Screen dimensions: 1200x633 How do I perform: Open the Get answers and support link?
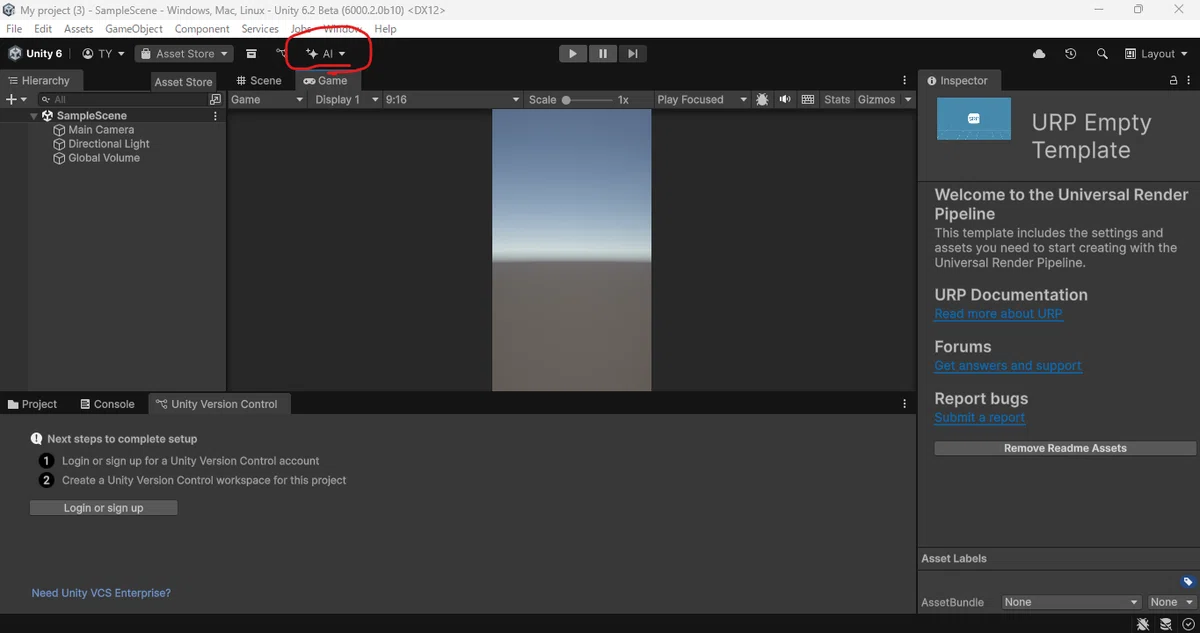pyautogui.click(x=1008, y=366)
